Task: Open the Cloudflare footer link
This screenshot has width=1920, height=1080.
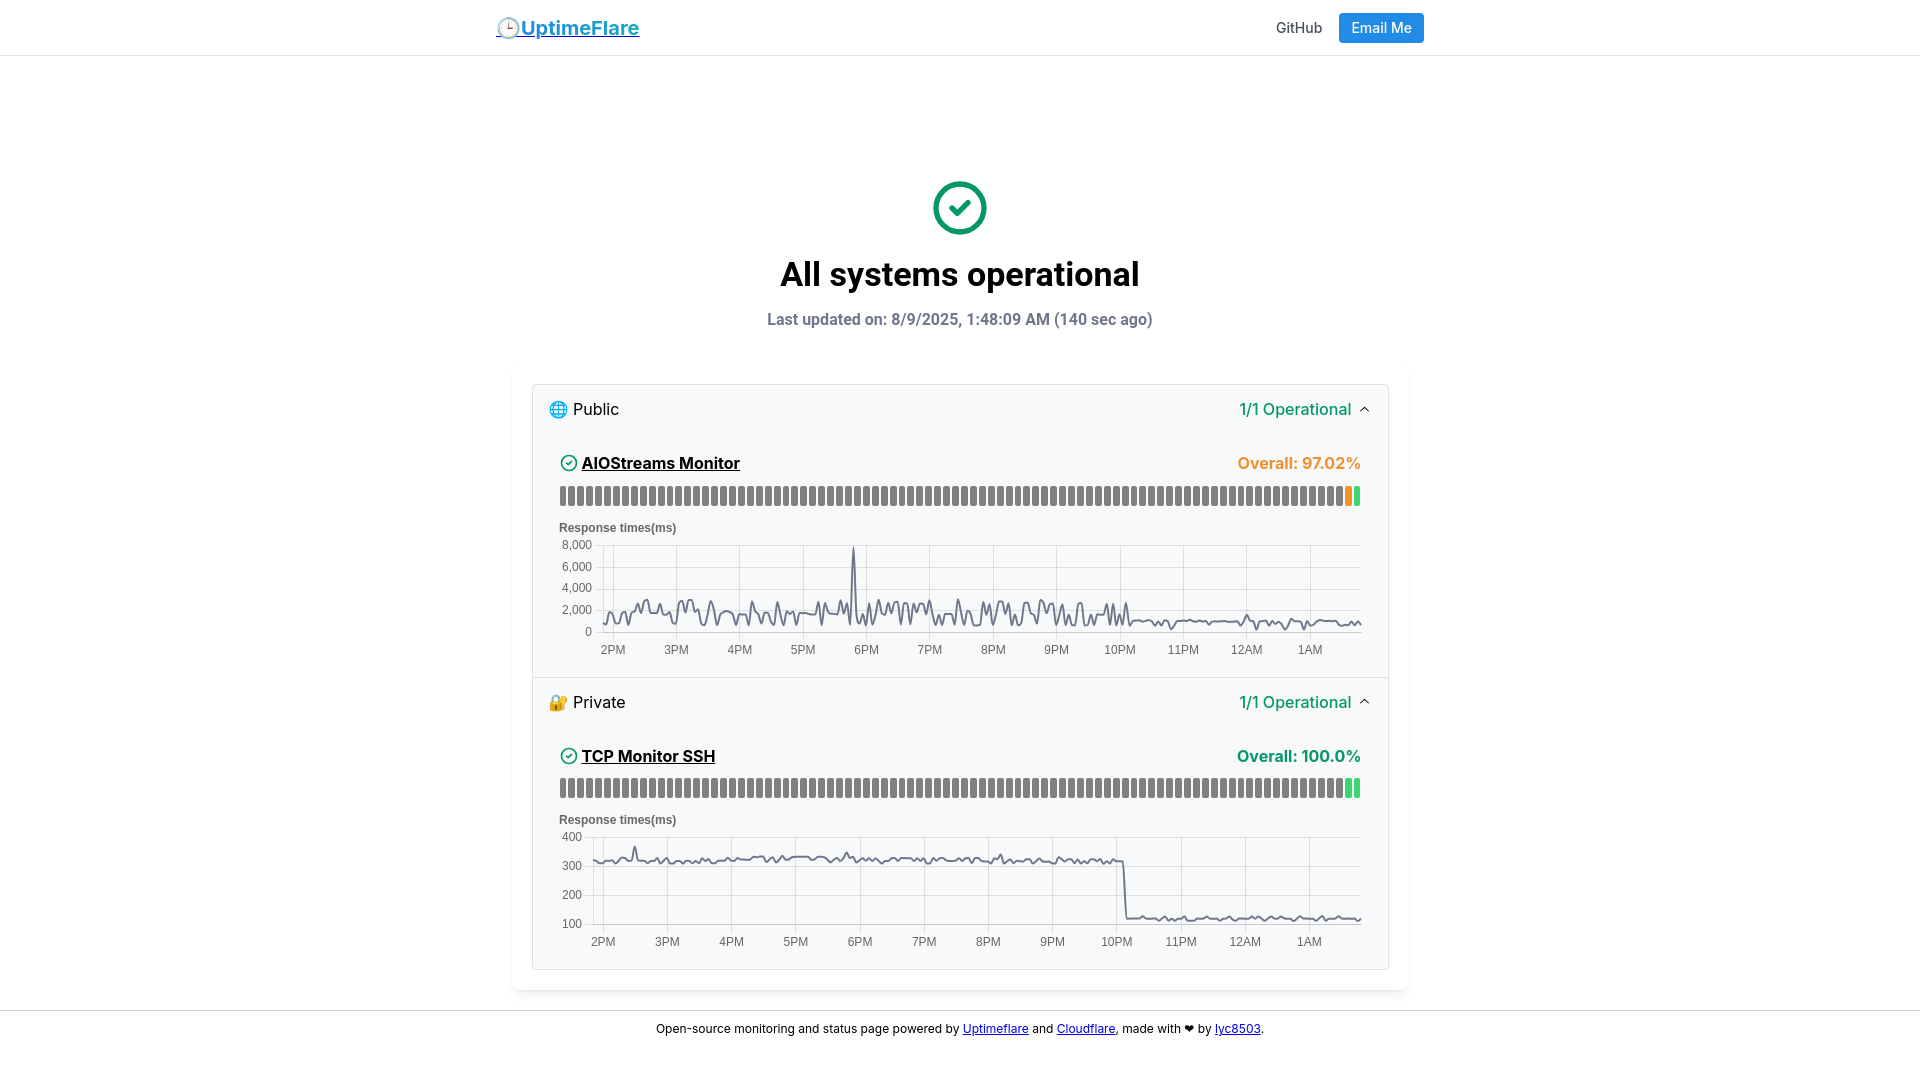Action: pos(1086,1029)
